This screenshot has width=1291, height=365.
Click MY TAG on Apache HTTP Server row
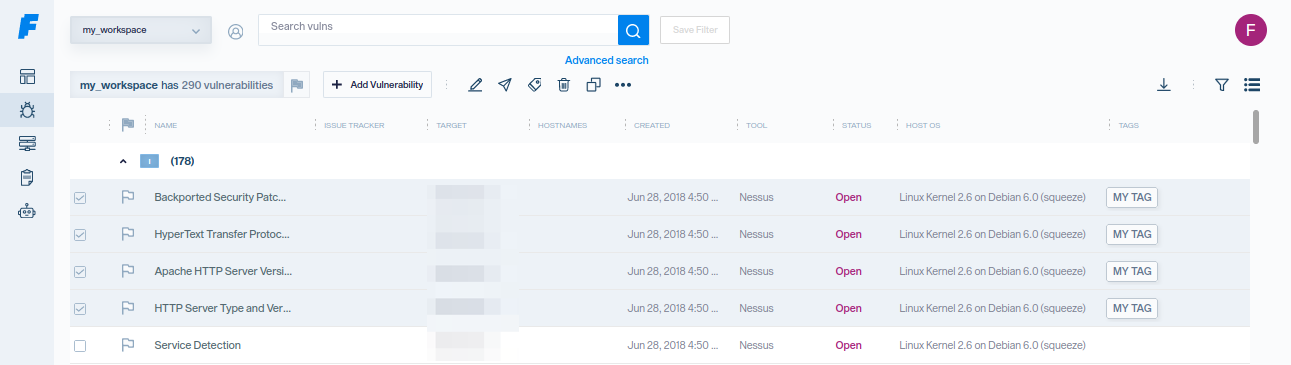[1132, 271]
